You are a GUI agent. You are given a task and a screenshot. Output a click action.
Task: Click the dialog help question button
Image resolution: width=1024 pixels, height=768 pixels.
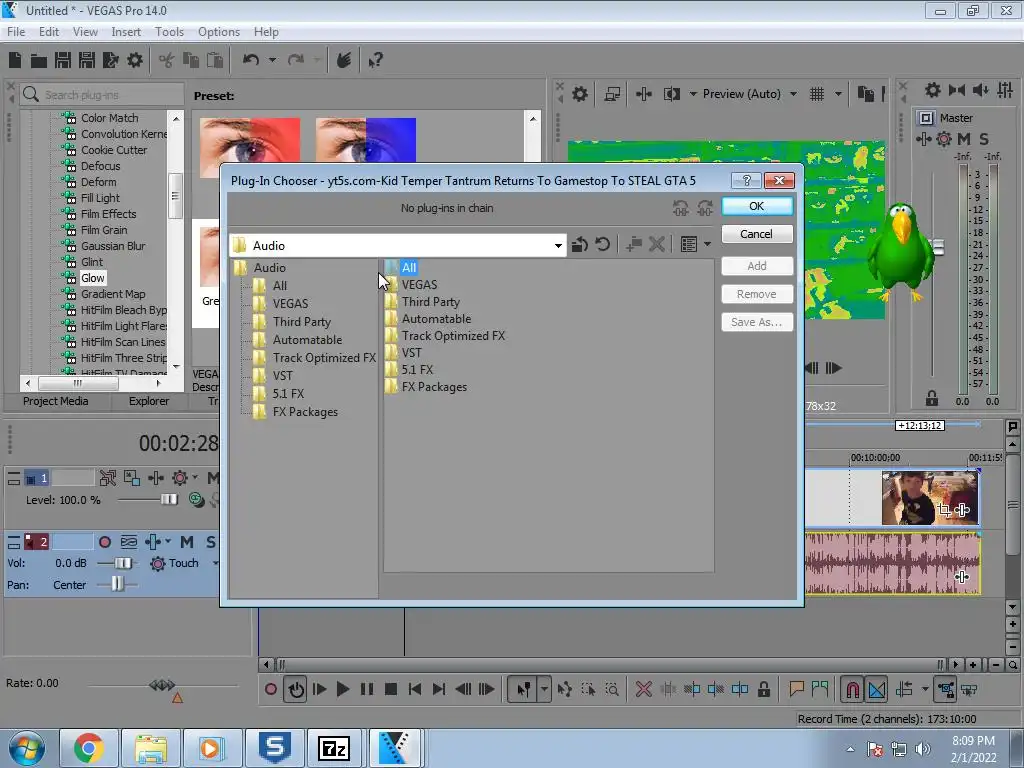746,180
